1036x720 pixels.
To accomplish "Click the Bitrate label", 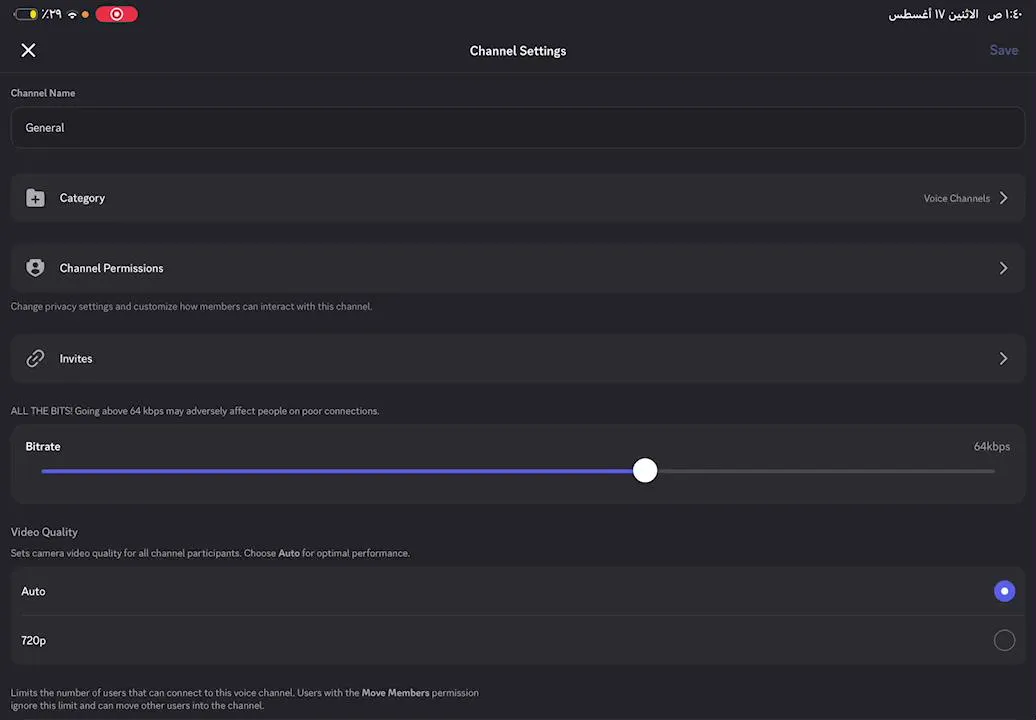I will pos(43,447).
